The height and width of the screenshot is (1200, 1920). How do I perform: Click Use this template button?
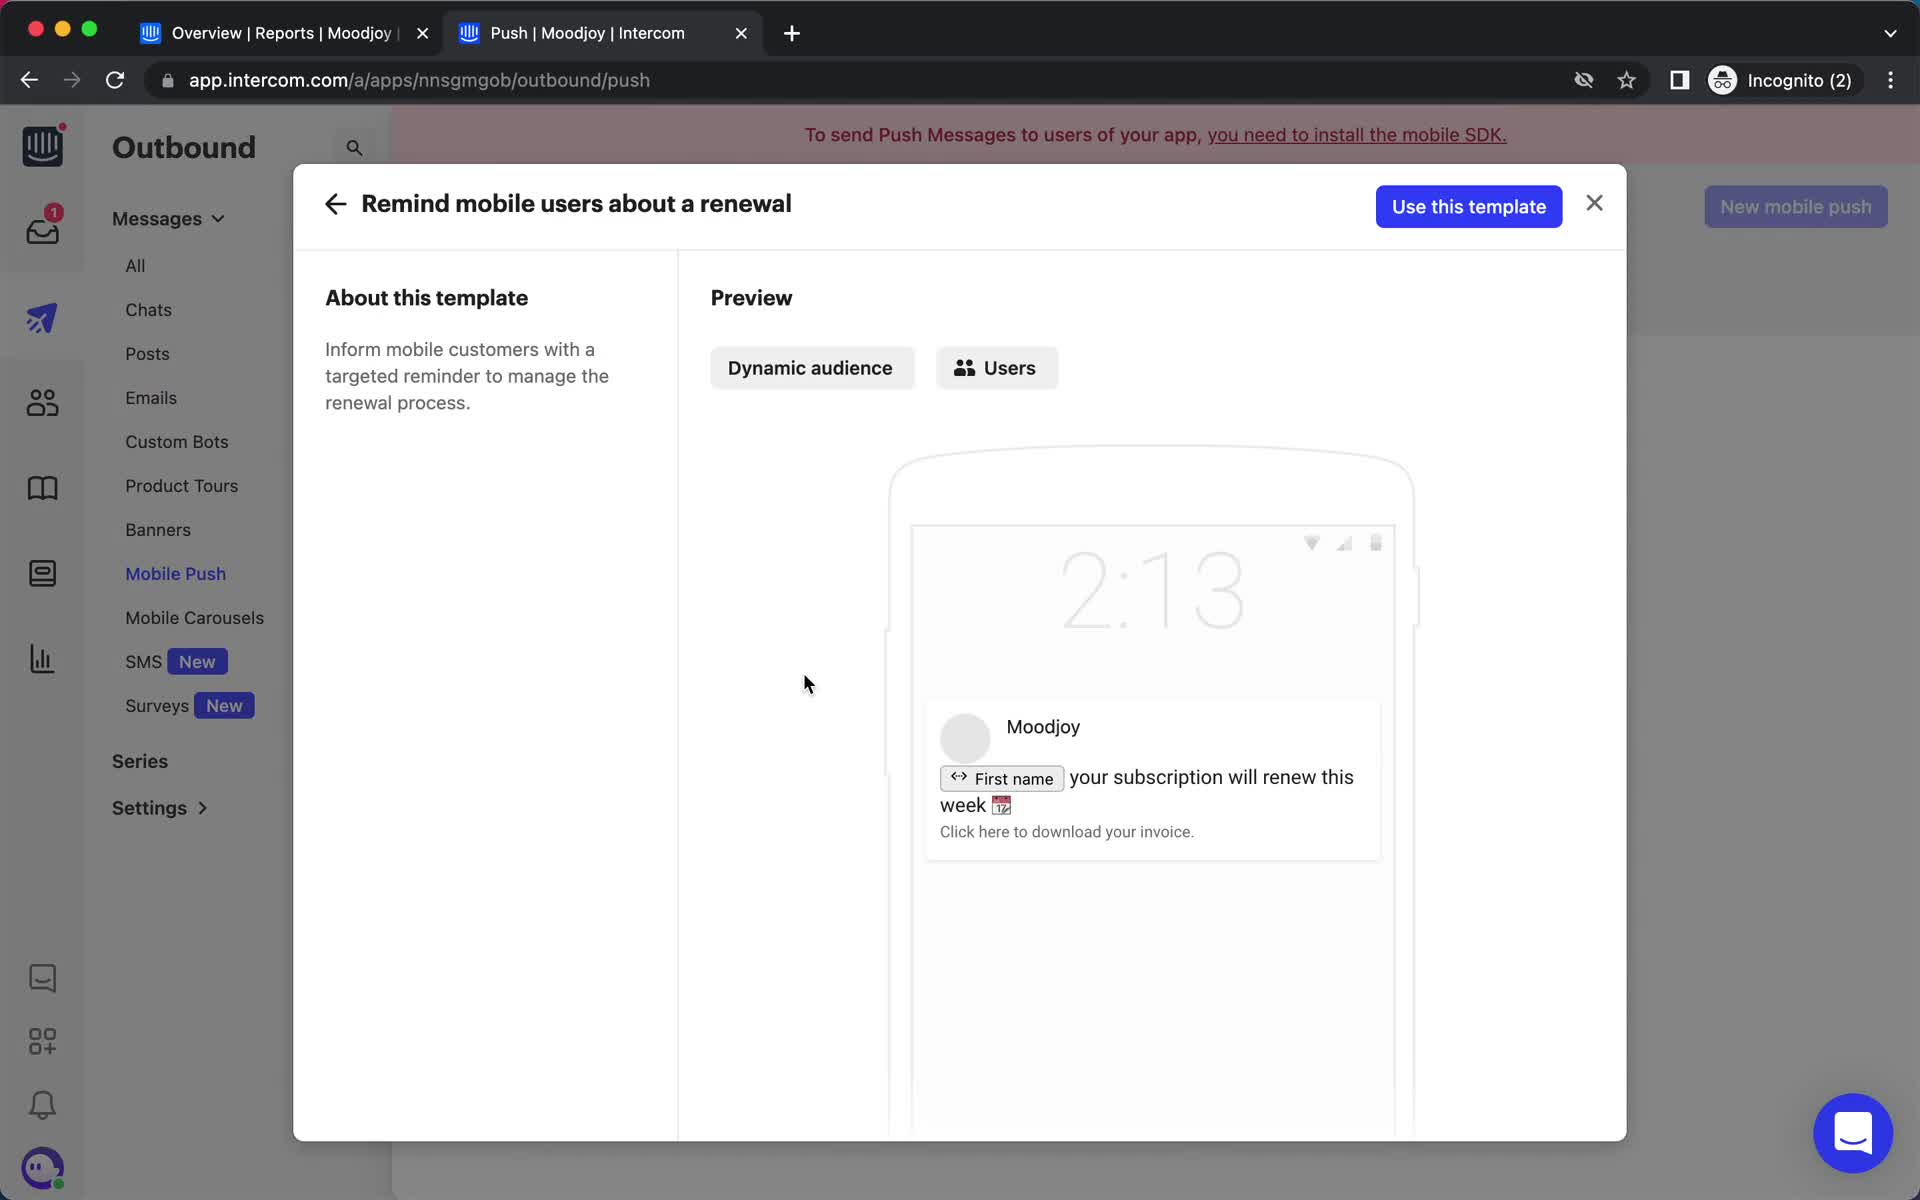[1469, 206]
